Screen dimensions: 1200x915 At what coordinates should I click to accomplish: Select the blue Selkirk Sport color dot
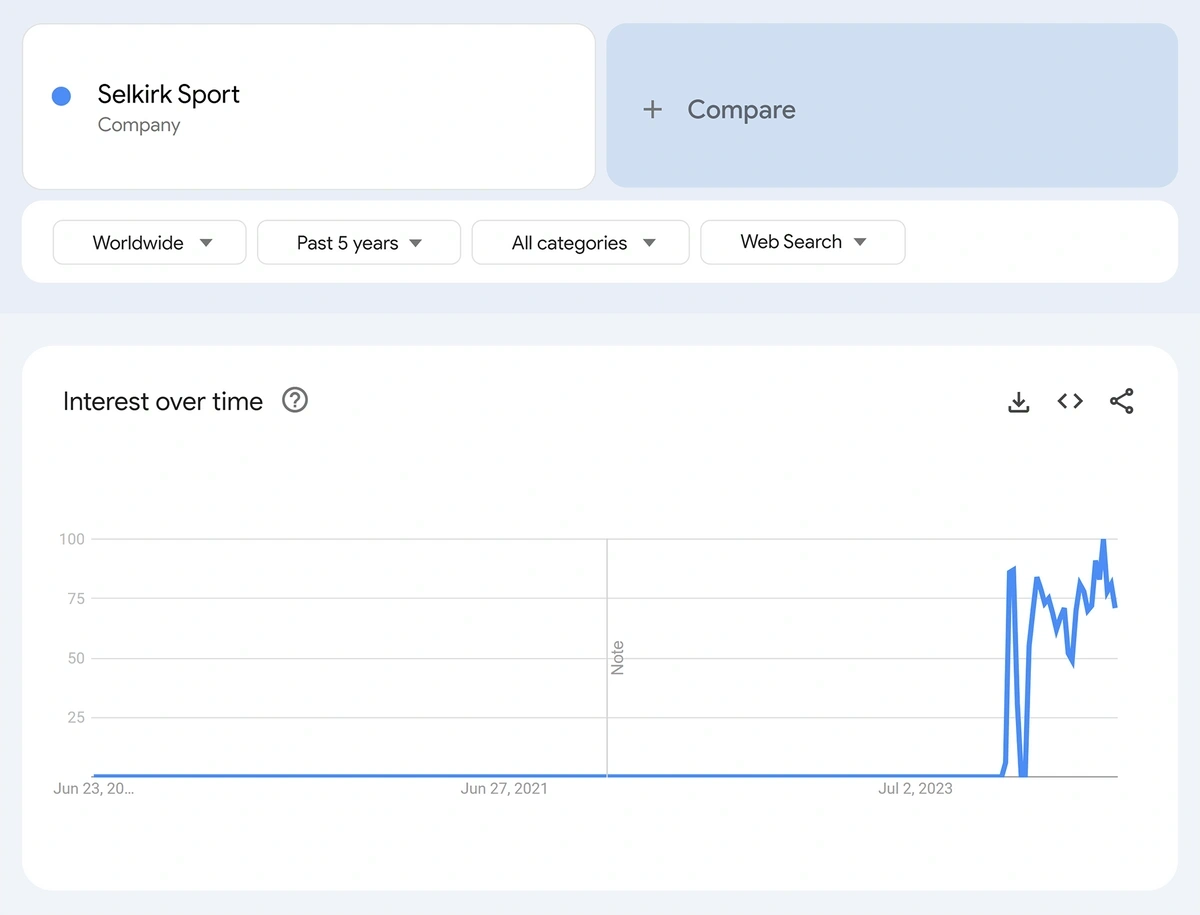click(61, 96)
